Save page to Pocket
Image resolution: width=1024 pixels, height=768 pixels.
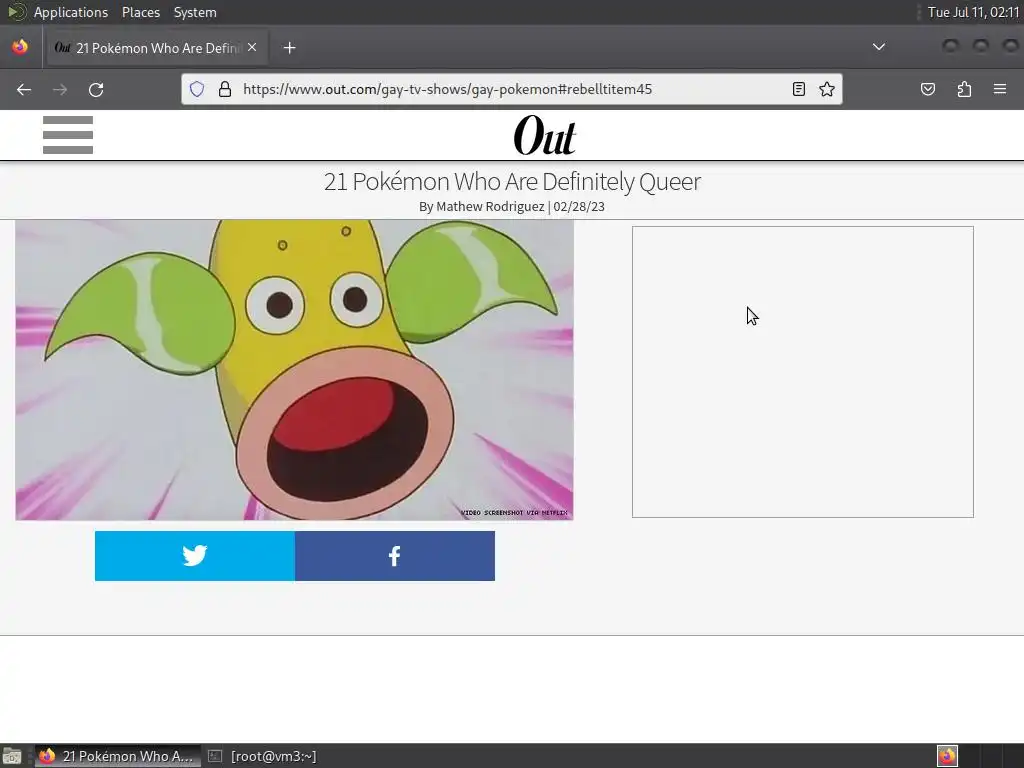click(x=927, y=89)
